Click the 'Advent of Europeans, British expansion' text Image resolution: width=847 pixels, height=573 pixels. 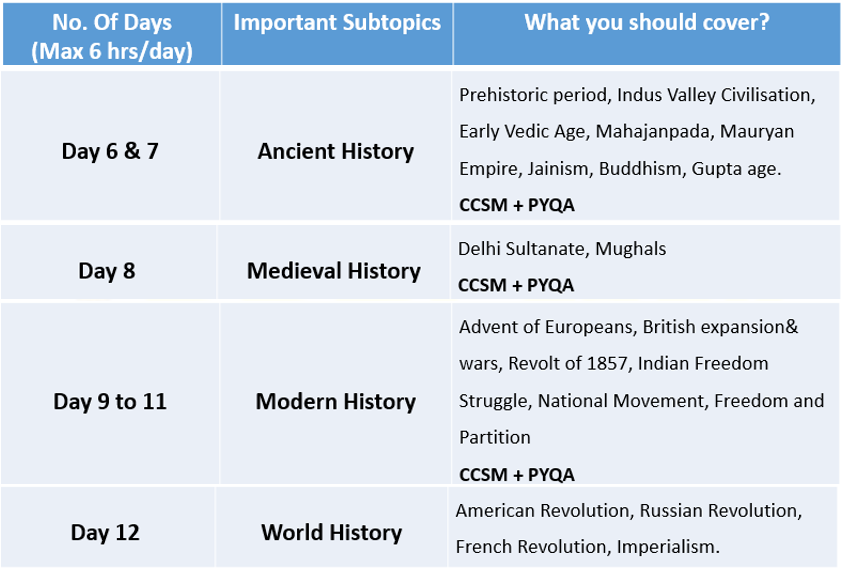tap(624, 327)
